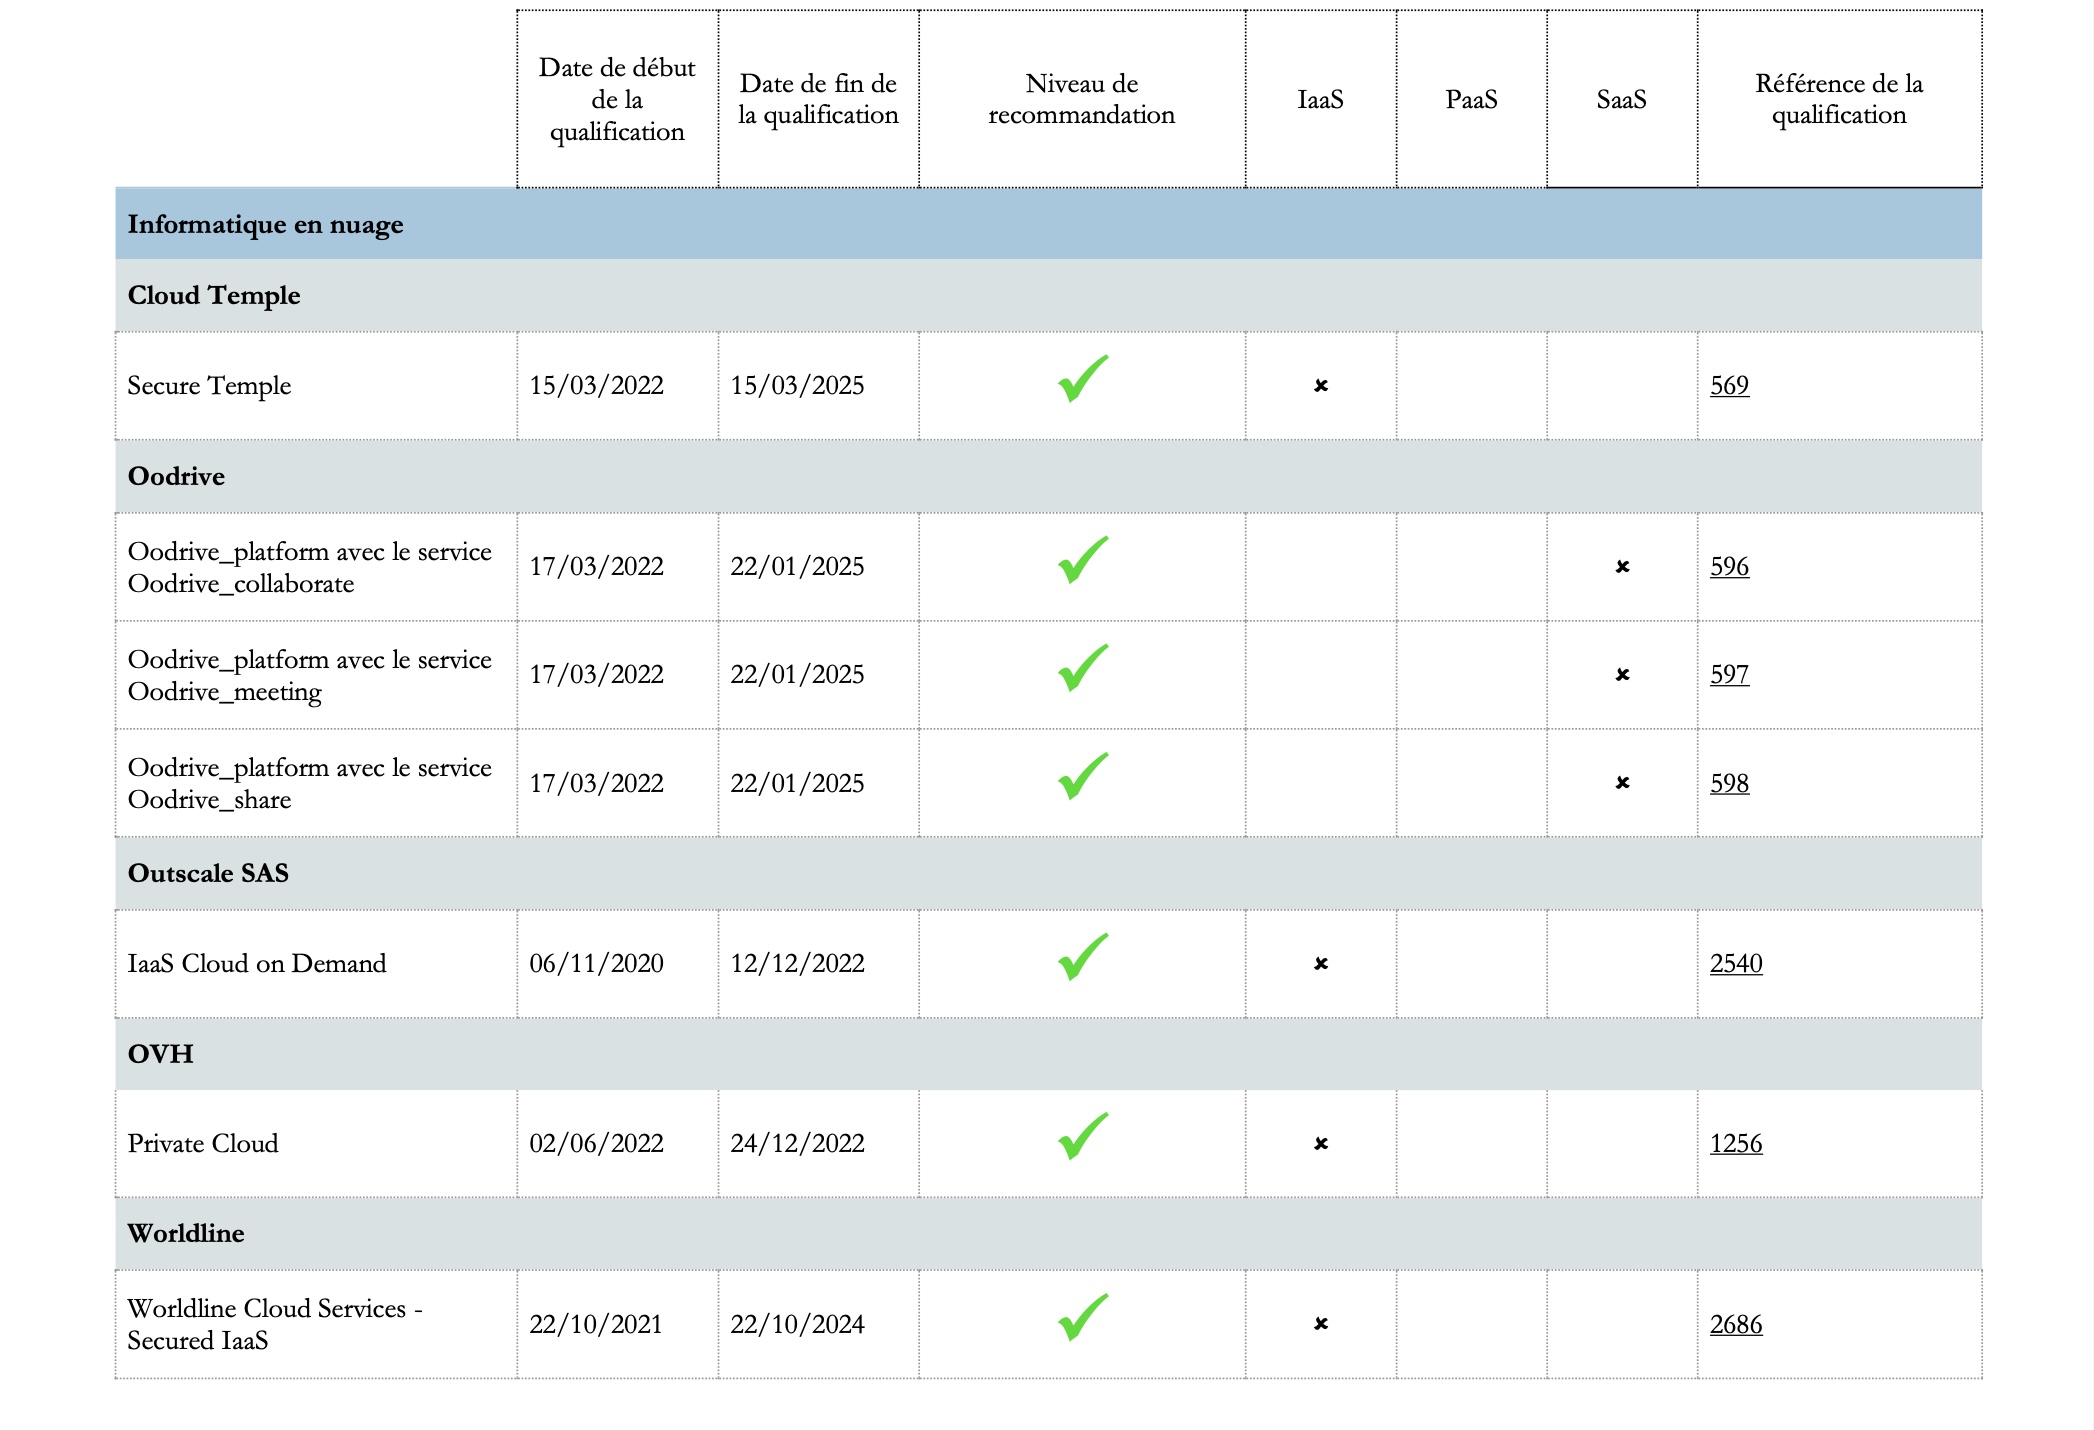Click the end date 24/12/2022
The image size is (2094, 1430).
tap(798, 1144)
